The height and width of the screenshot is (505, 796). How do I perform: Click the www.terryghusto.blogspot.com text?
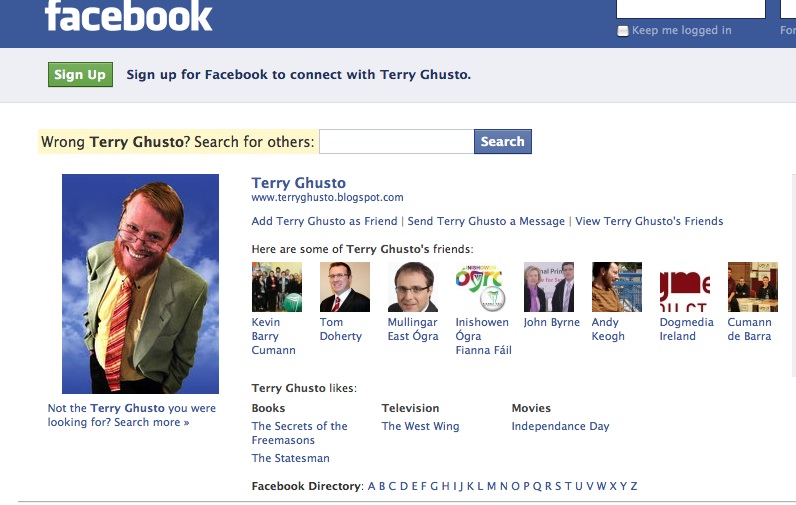pos(327,197)
